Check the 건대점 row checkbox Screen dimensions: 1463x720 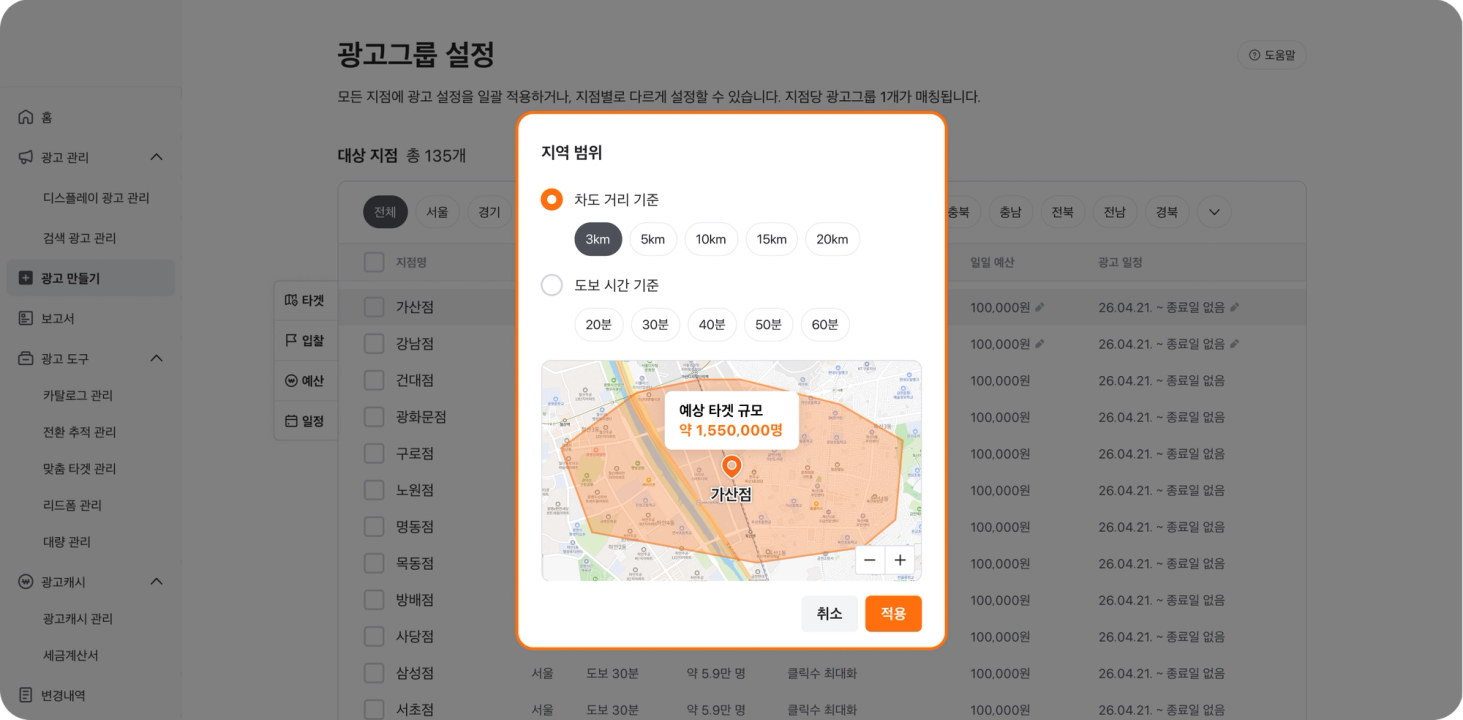coord(374,380)
